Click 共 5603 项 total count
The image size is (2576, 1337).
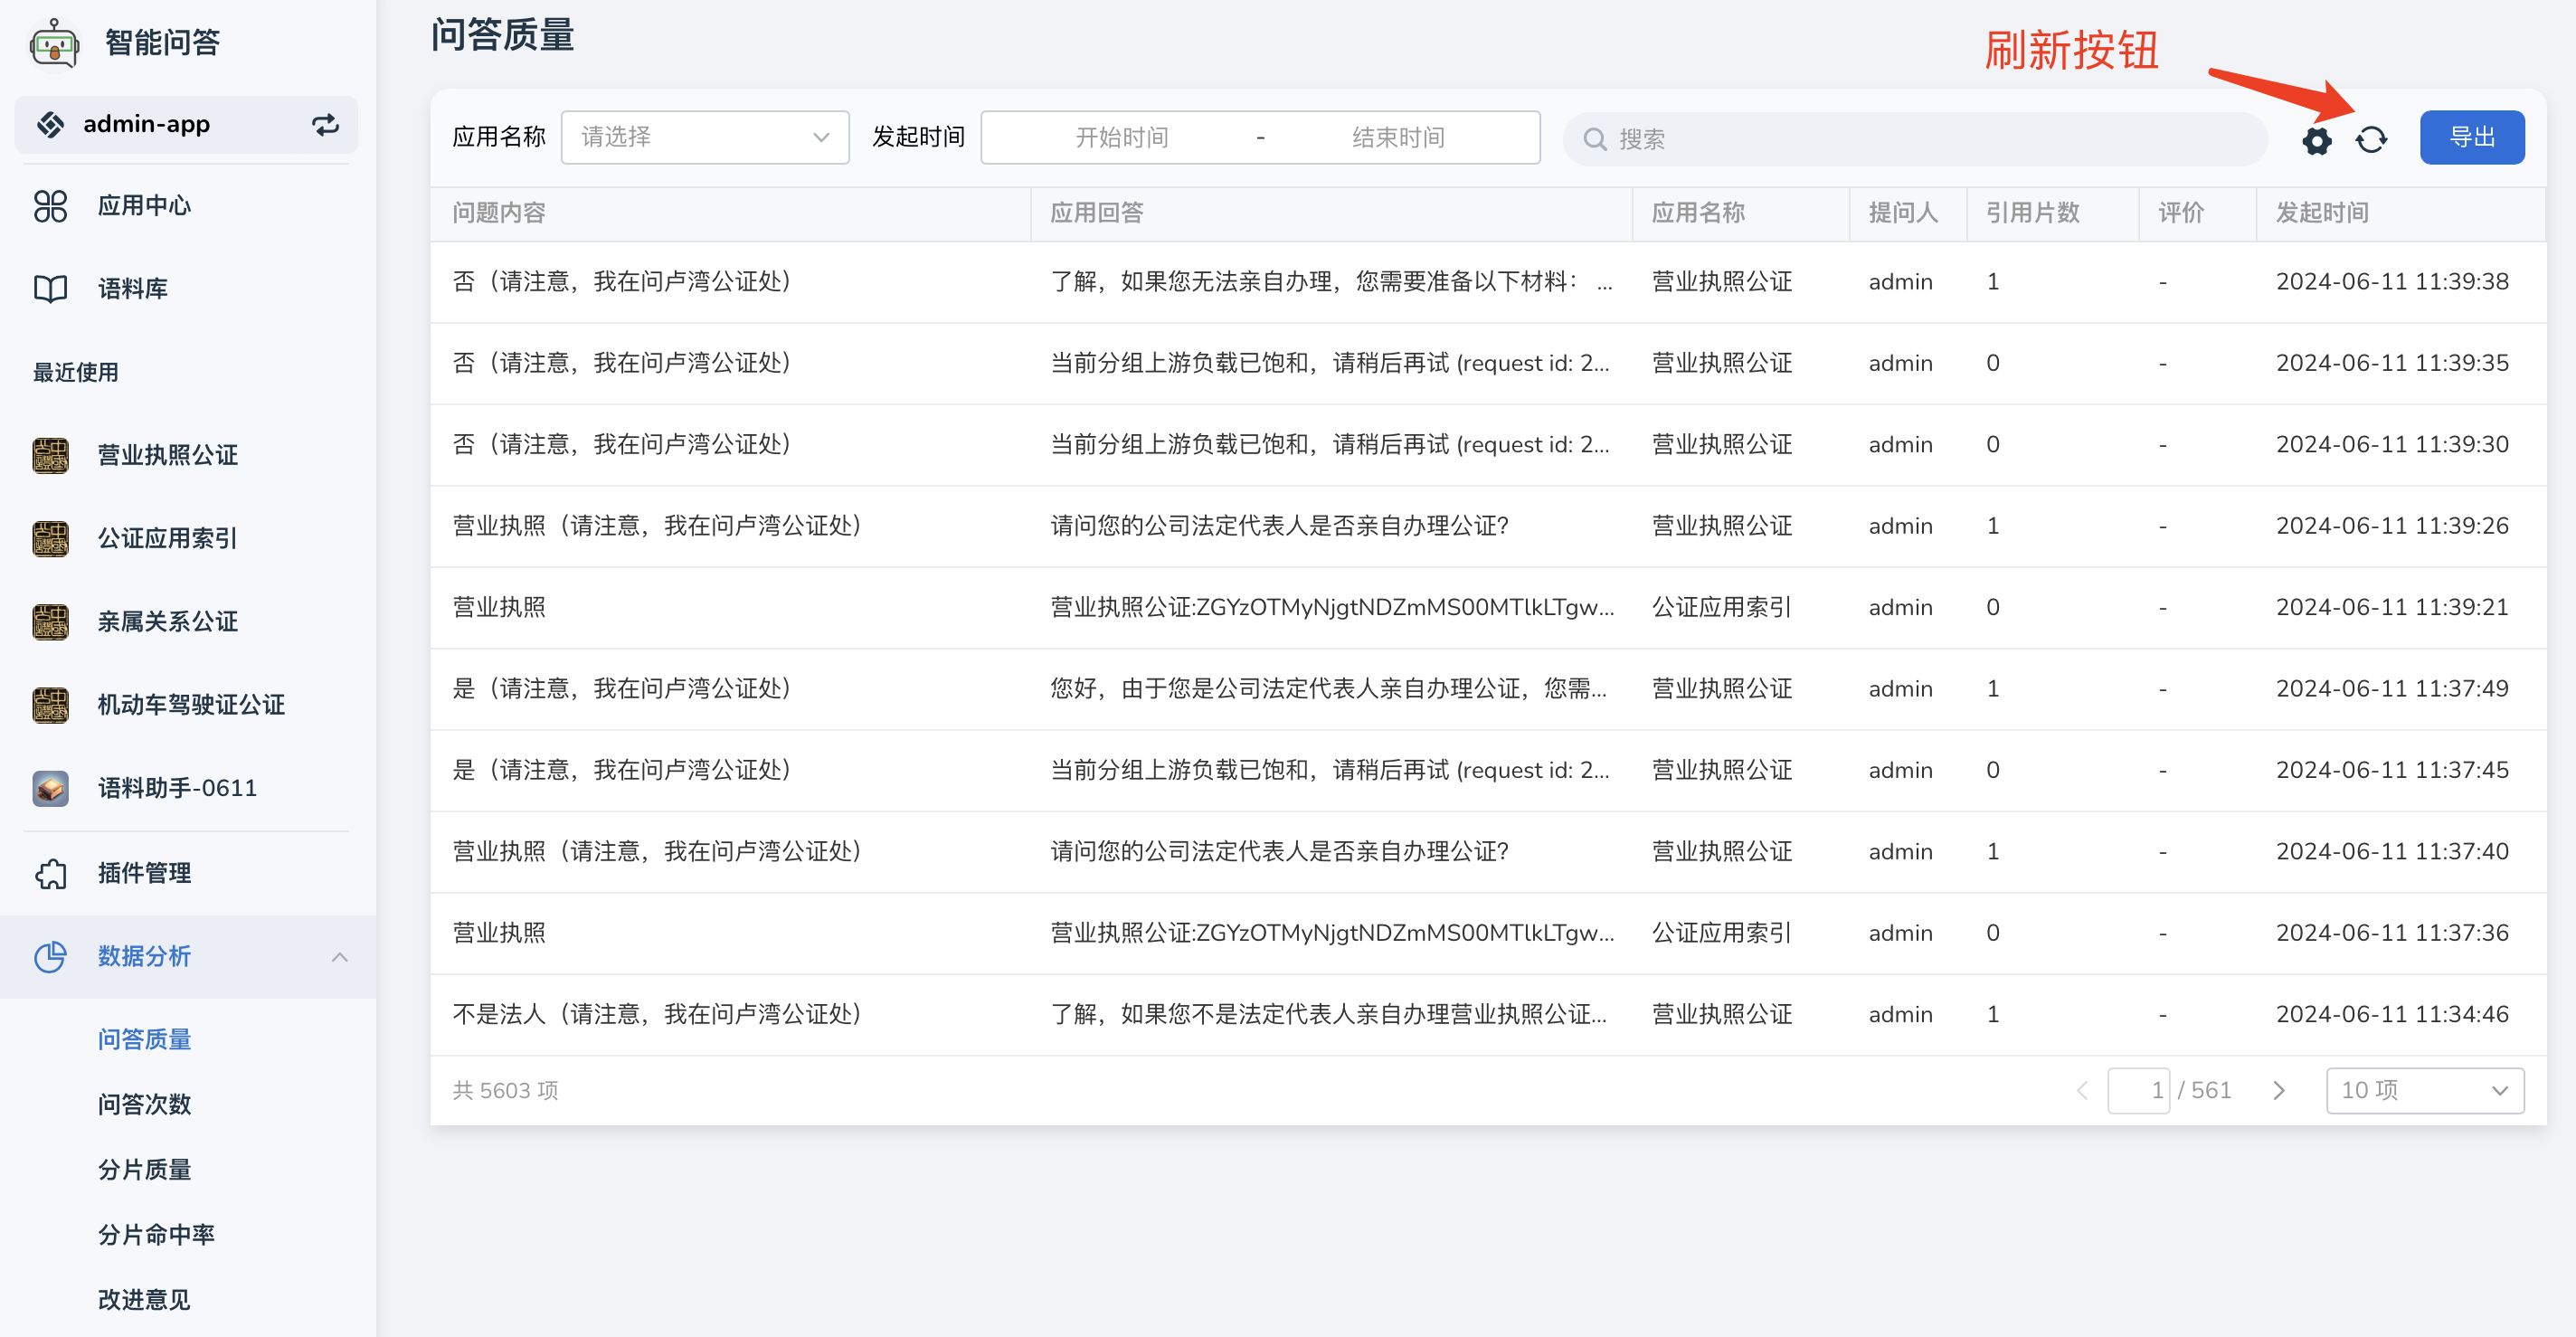point(505,1090)
